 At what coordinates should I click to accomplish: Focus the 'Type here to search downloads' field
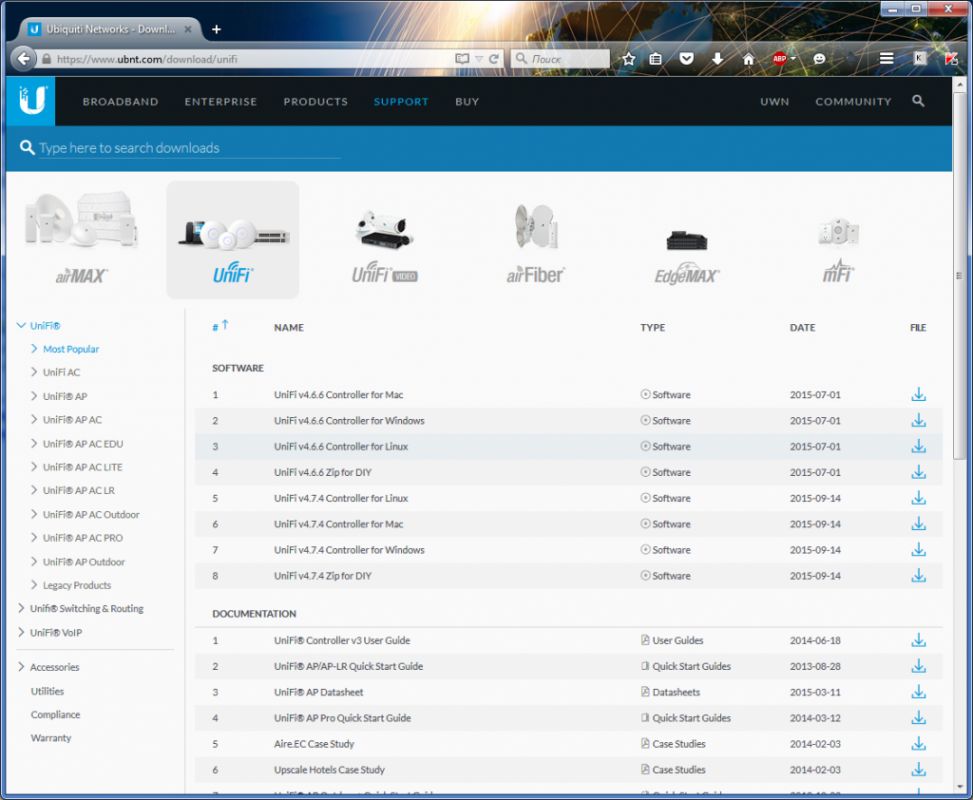point(189,148)
